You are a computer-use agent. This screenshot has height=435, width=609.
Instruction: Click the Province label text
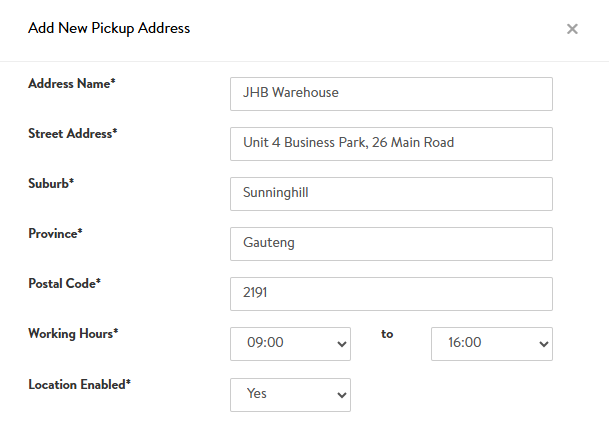[x=55, y=234]
